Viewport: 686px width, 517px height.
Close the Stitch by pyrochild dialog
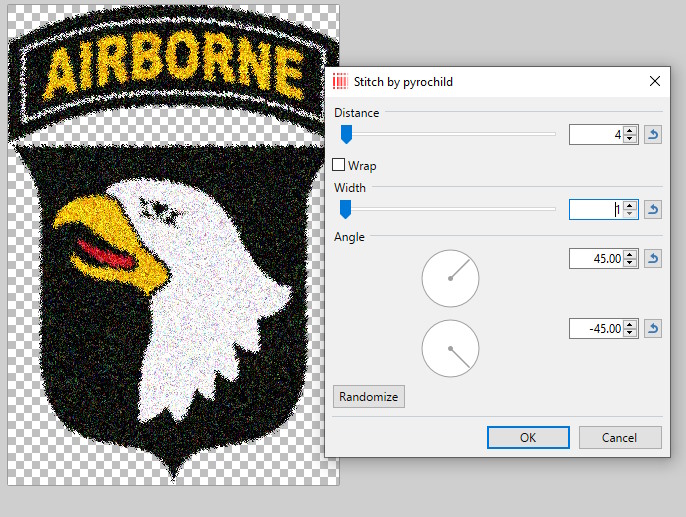pyautogui.click(x=654, y=81)
